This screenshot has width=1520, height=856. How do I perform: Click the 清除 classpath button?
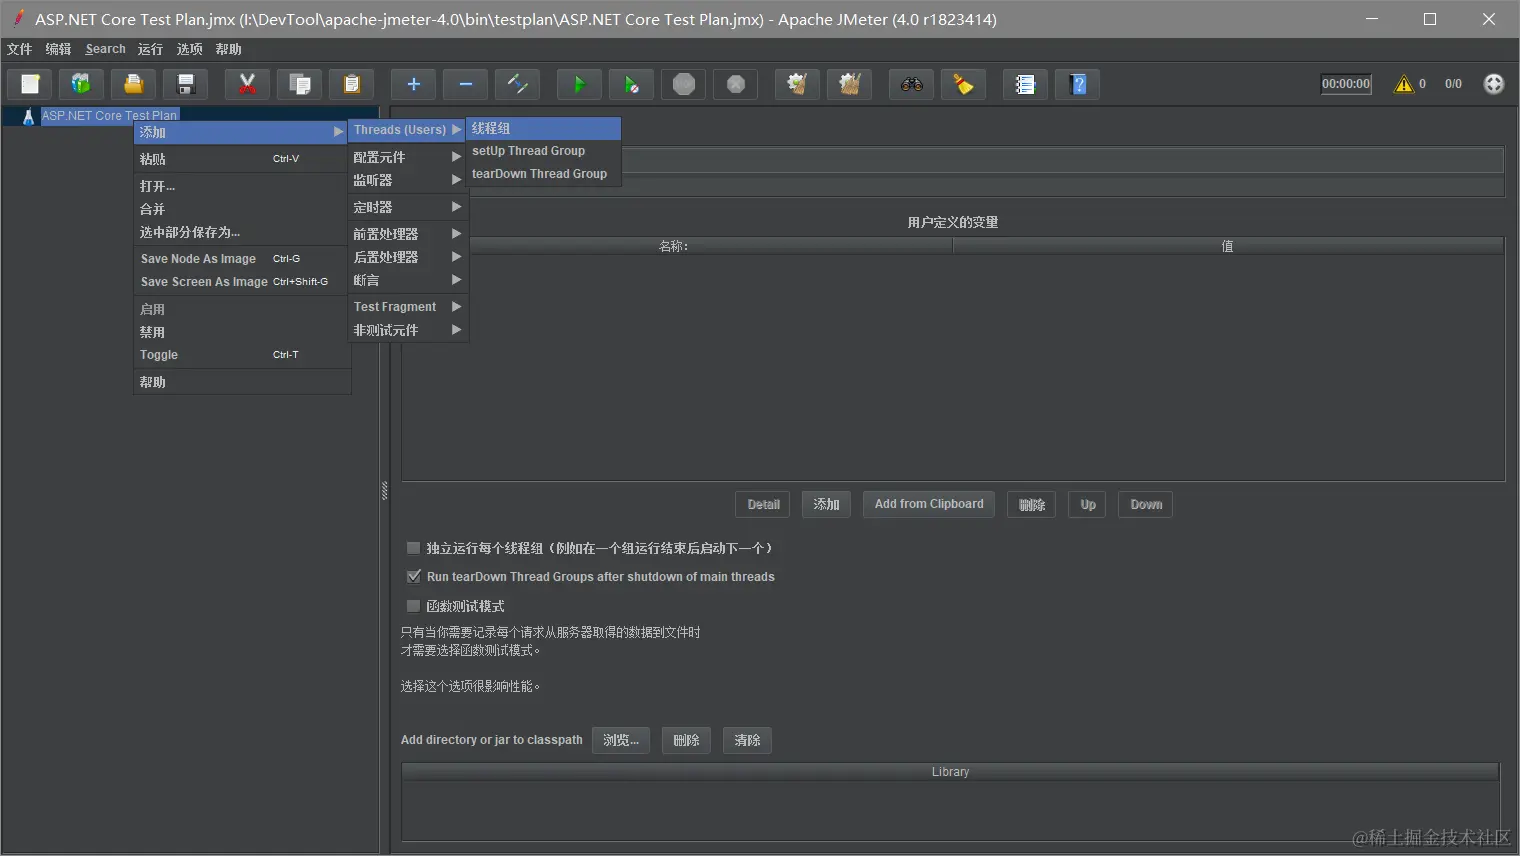pos(747,740)
